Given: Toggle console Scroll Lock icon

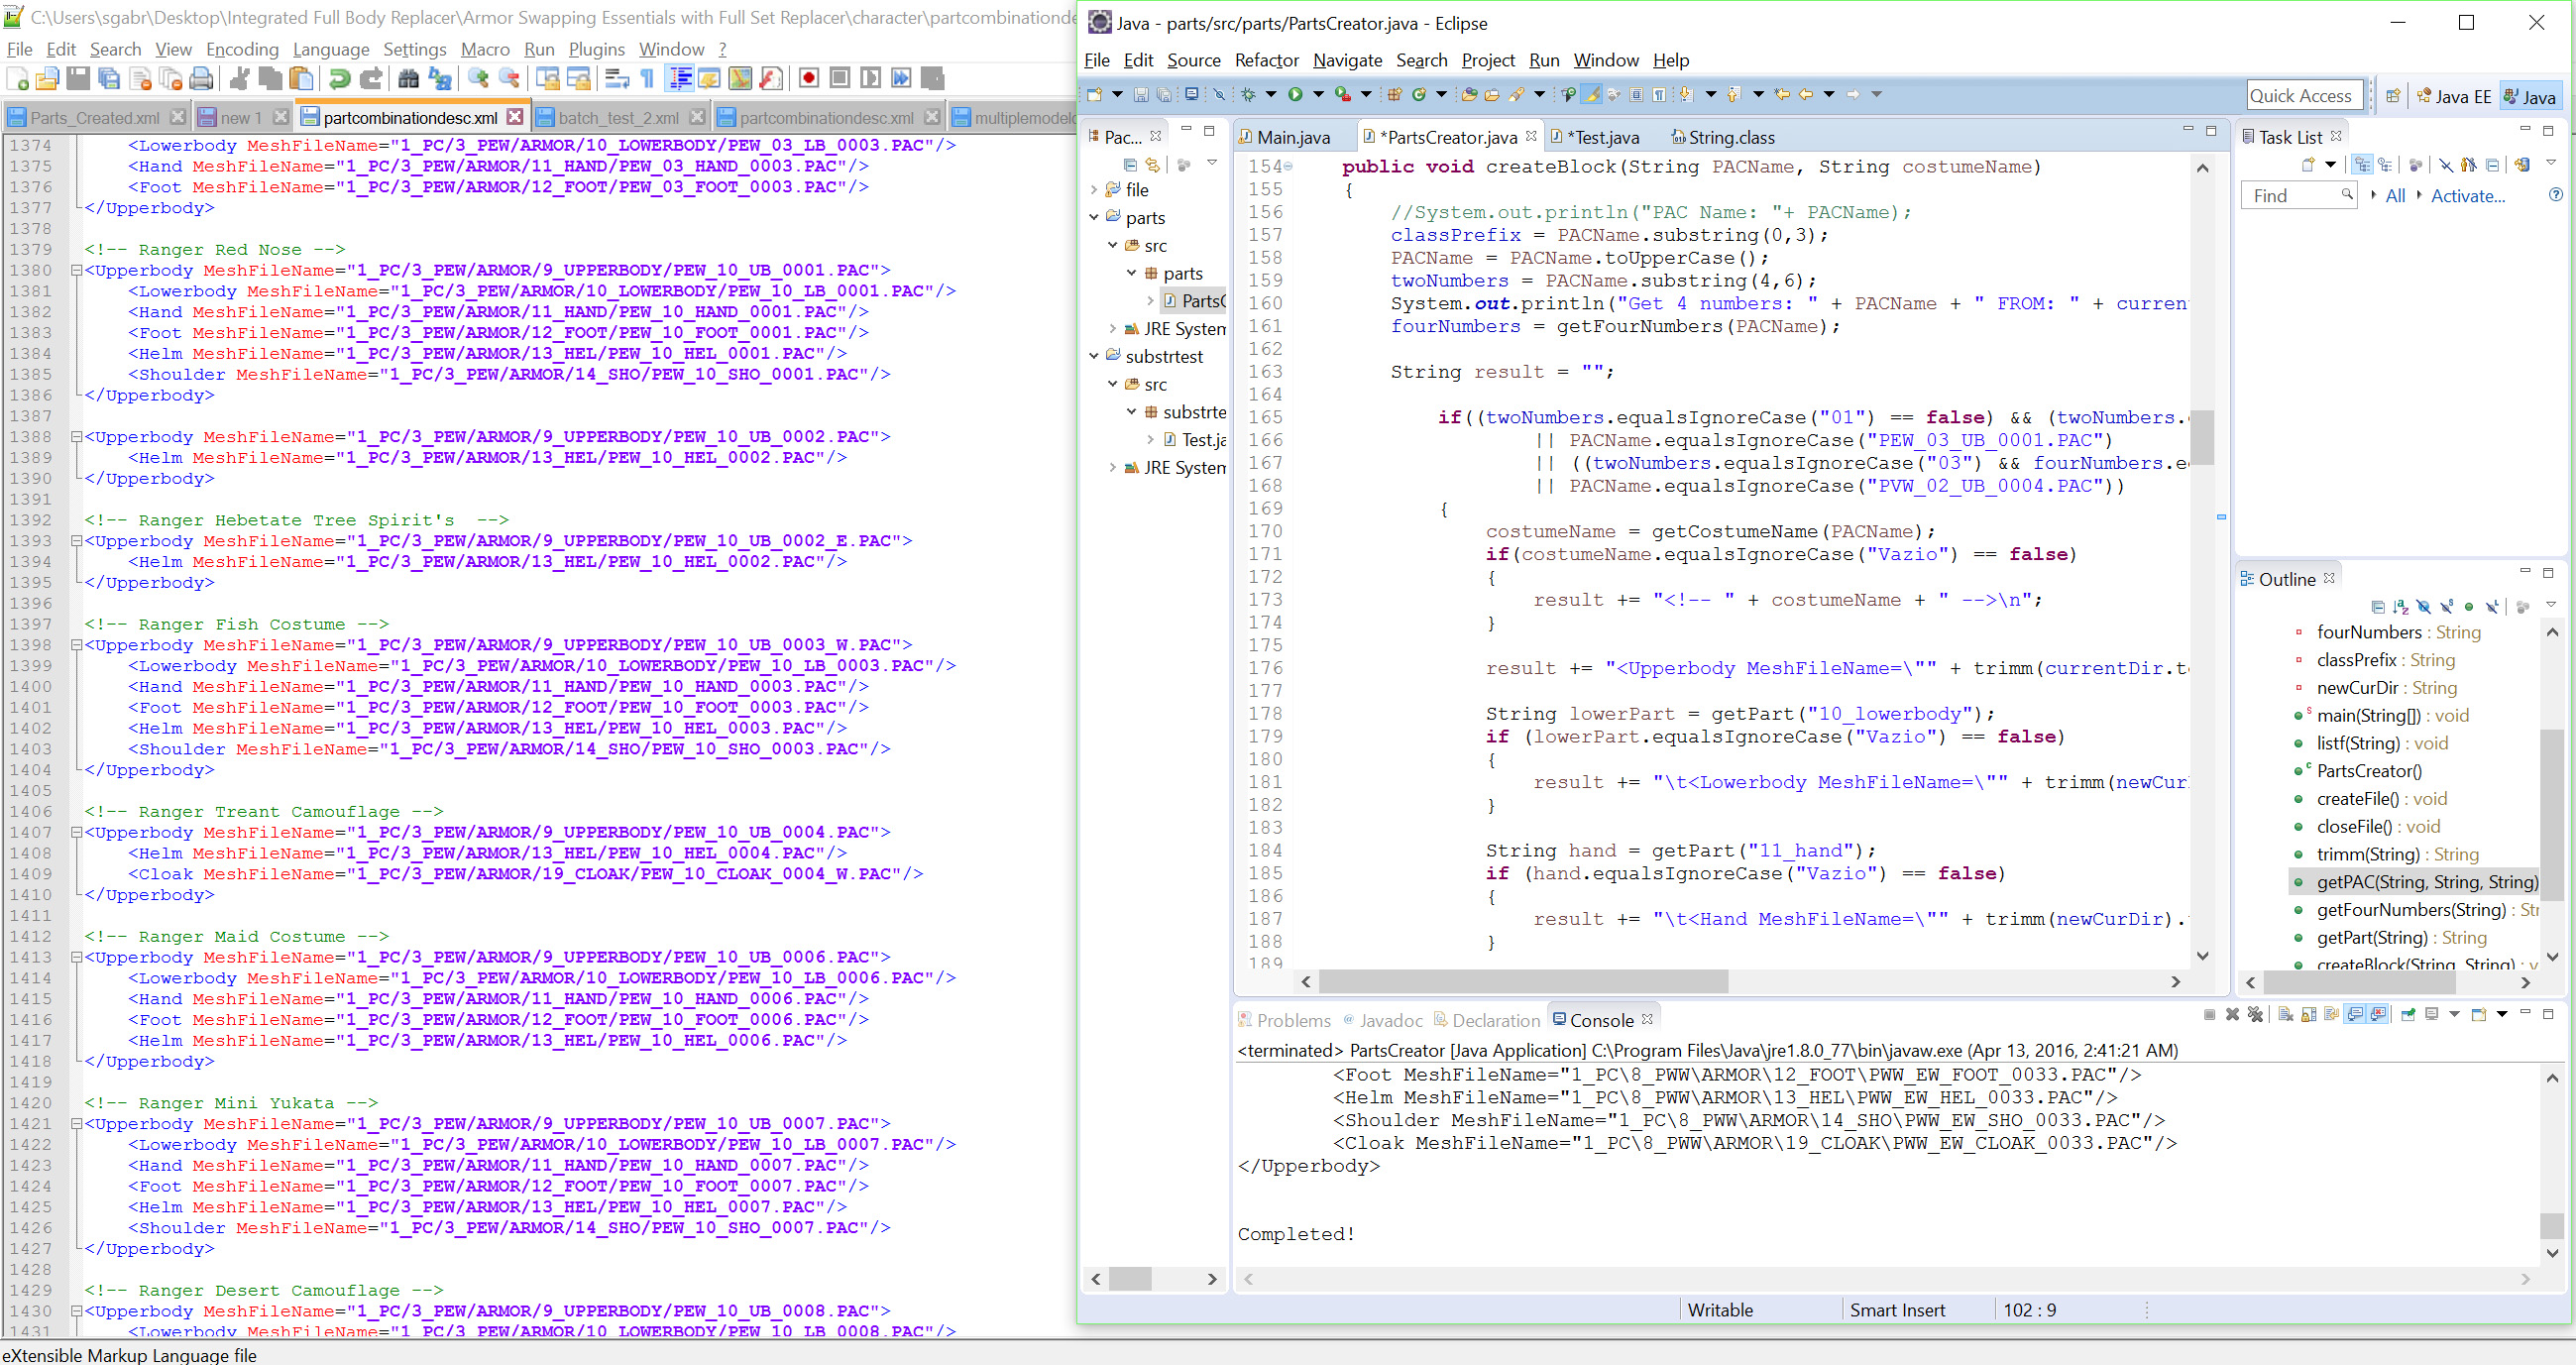Looking at the screenshot, I should click(x=2308, y=1014).
